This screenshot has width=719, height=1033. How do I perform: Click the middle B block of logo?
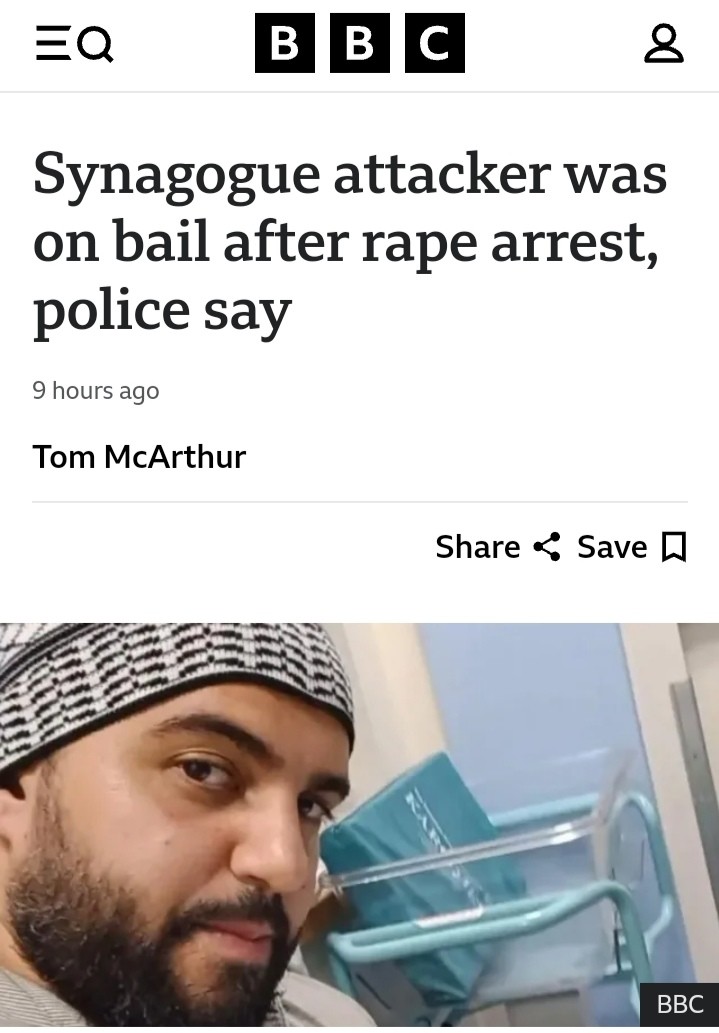point(360,43)
